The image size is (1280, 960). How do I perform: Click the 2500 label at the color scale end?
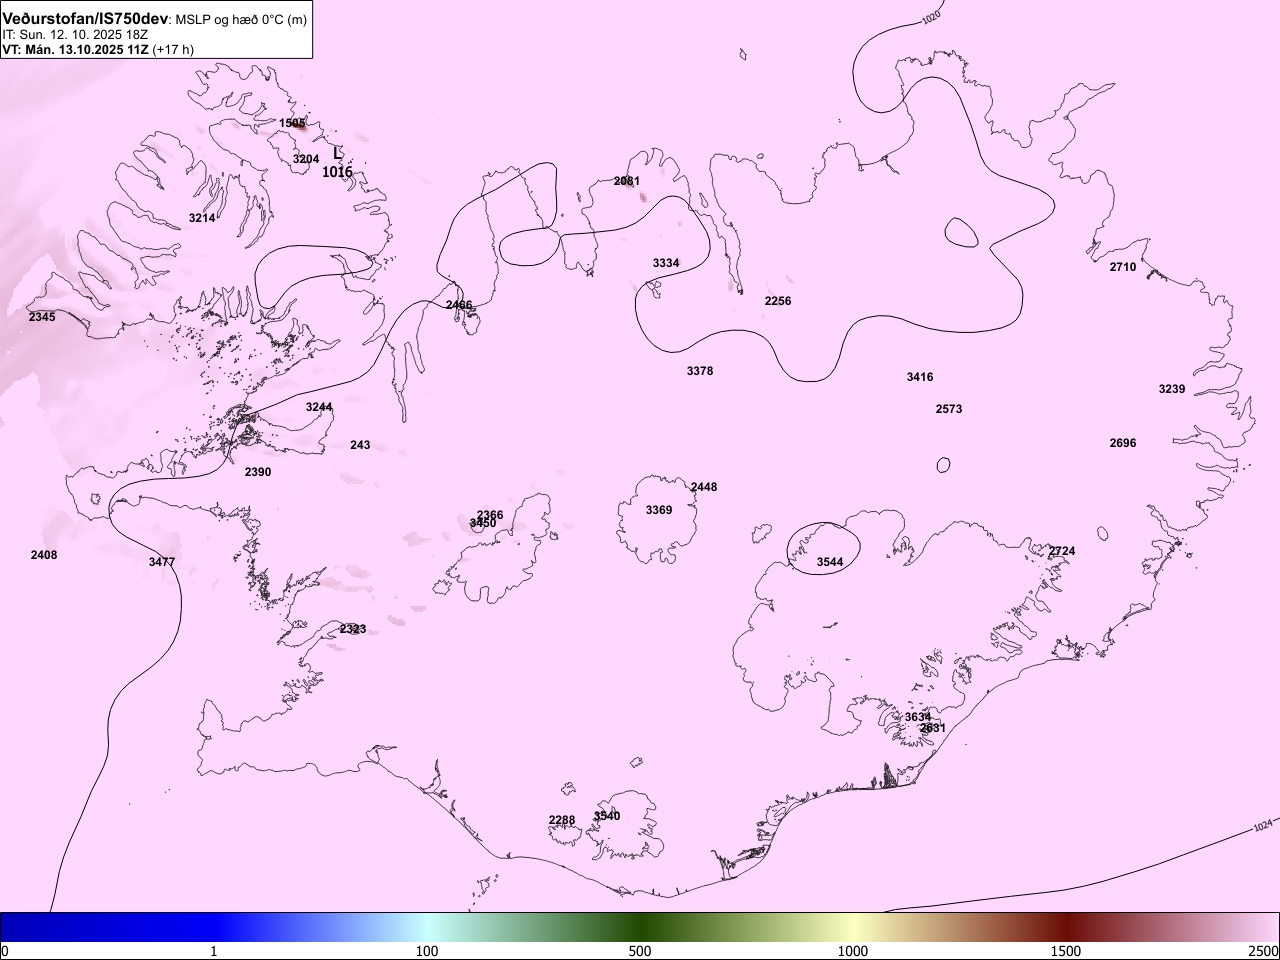(1264, 950)
